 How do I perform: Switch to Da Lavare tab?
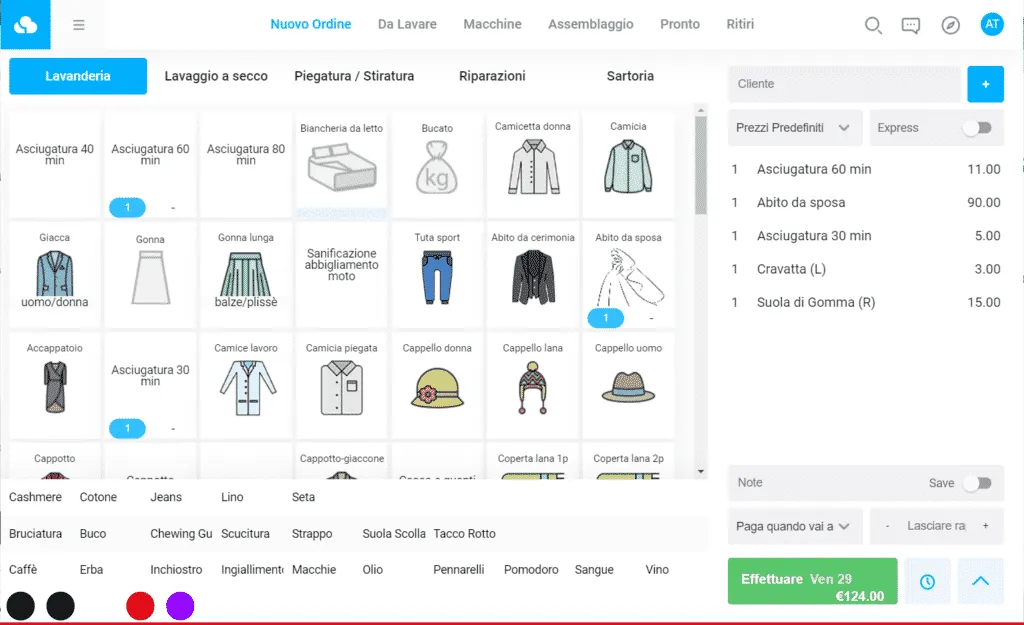pyautogui.click(x=407, y=24)
